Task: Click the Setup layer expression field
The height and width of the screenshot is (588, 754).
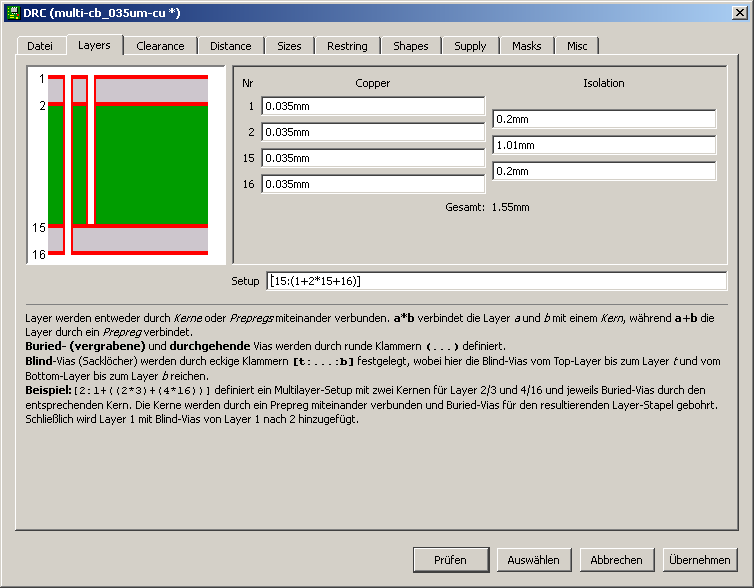Action: 497,281
